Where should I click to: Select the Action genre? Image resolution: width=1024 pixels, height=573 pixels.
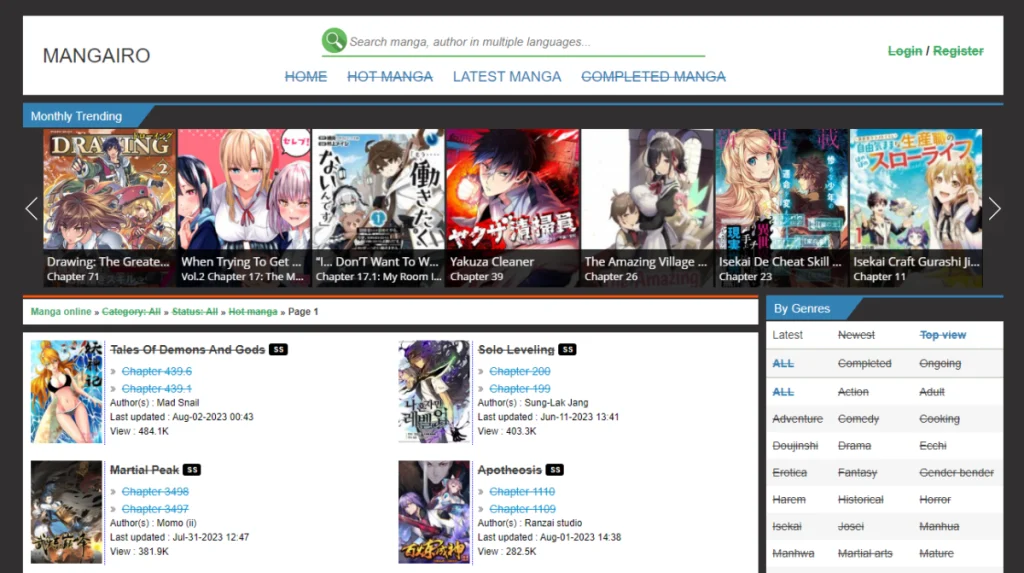(854, 392)
